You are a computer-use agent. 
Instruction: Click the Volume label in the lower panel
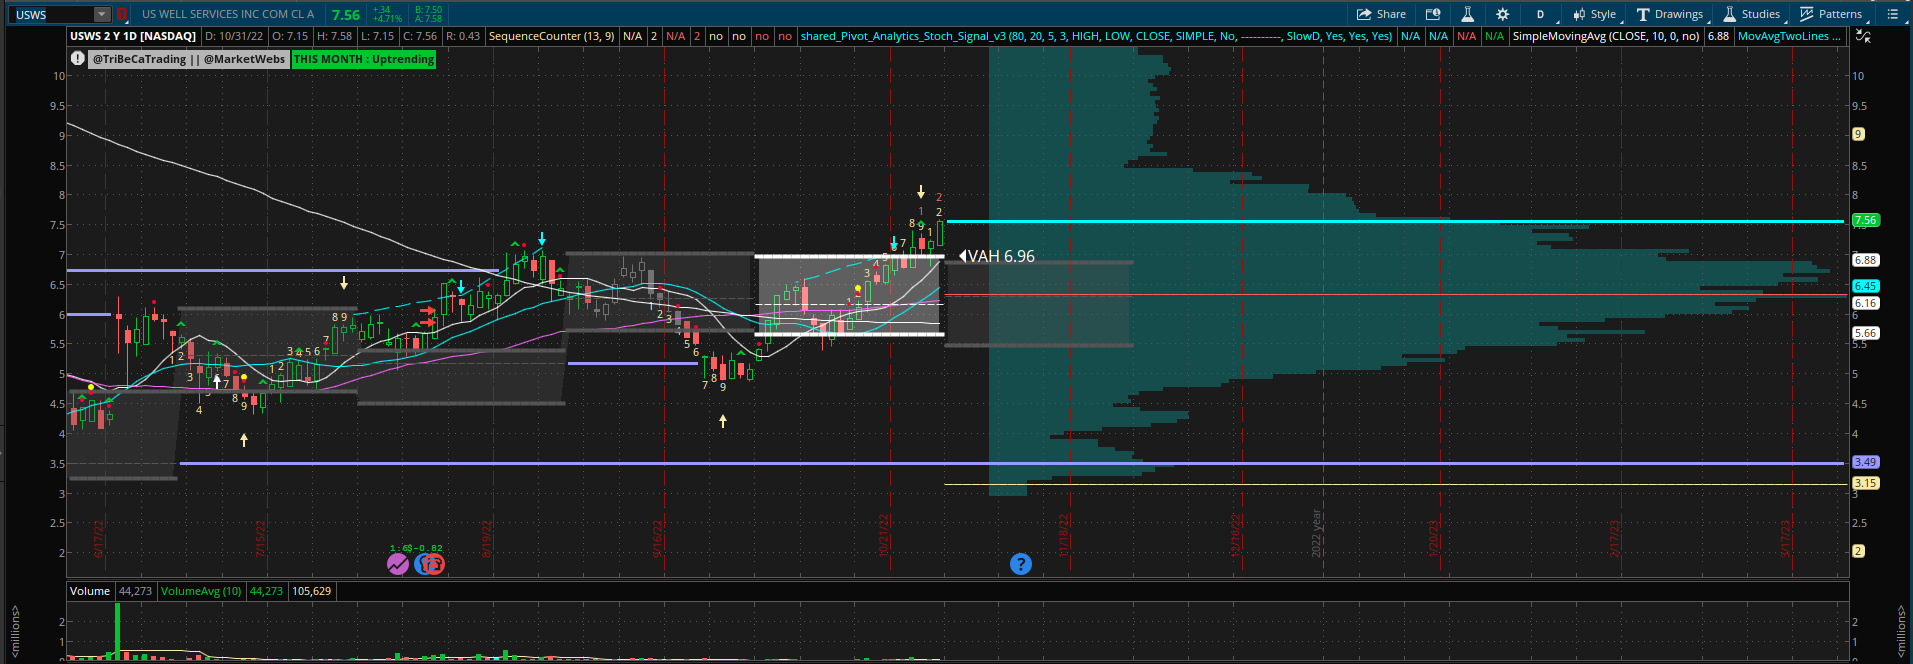pyautogui.click(x=90, y=591)
